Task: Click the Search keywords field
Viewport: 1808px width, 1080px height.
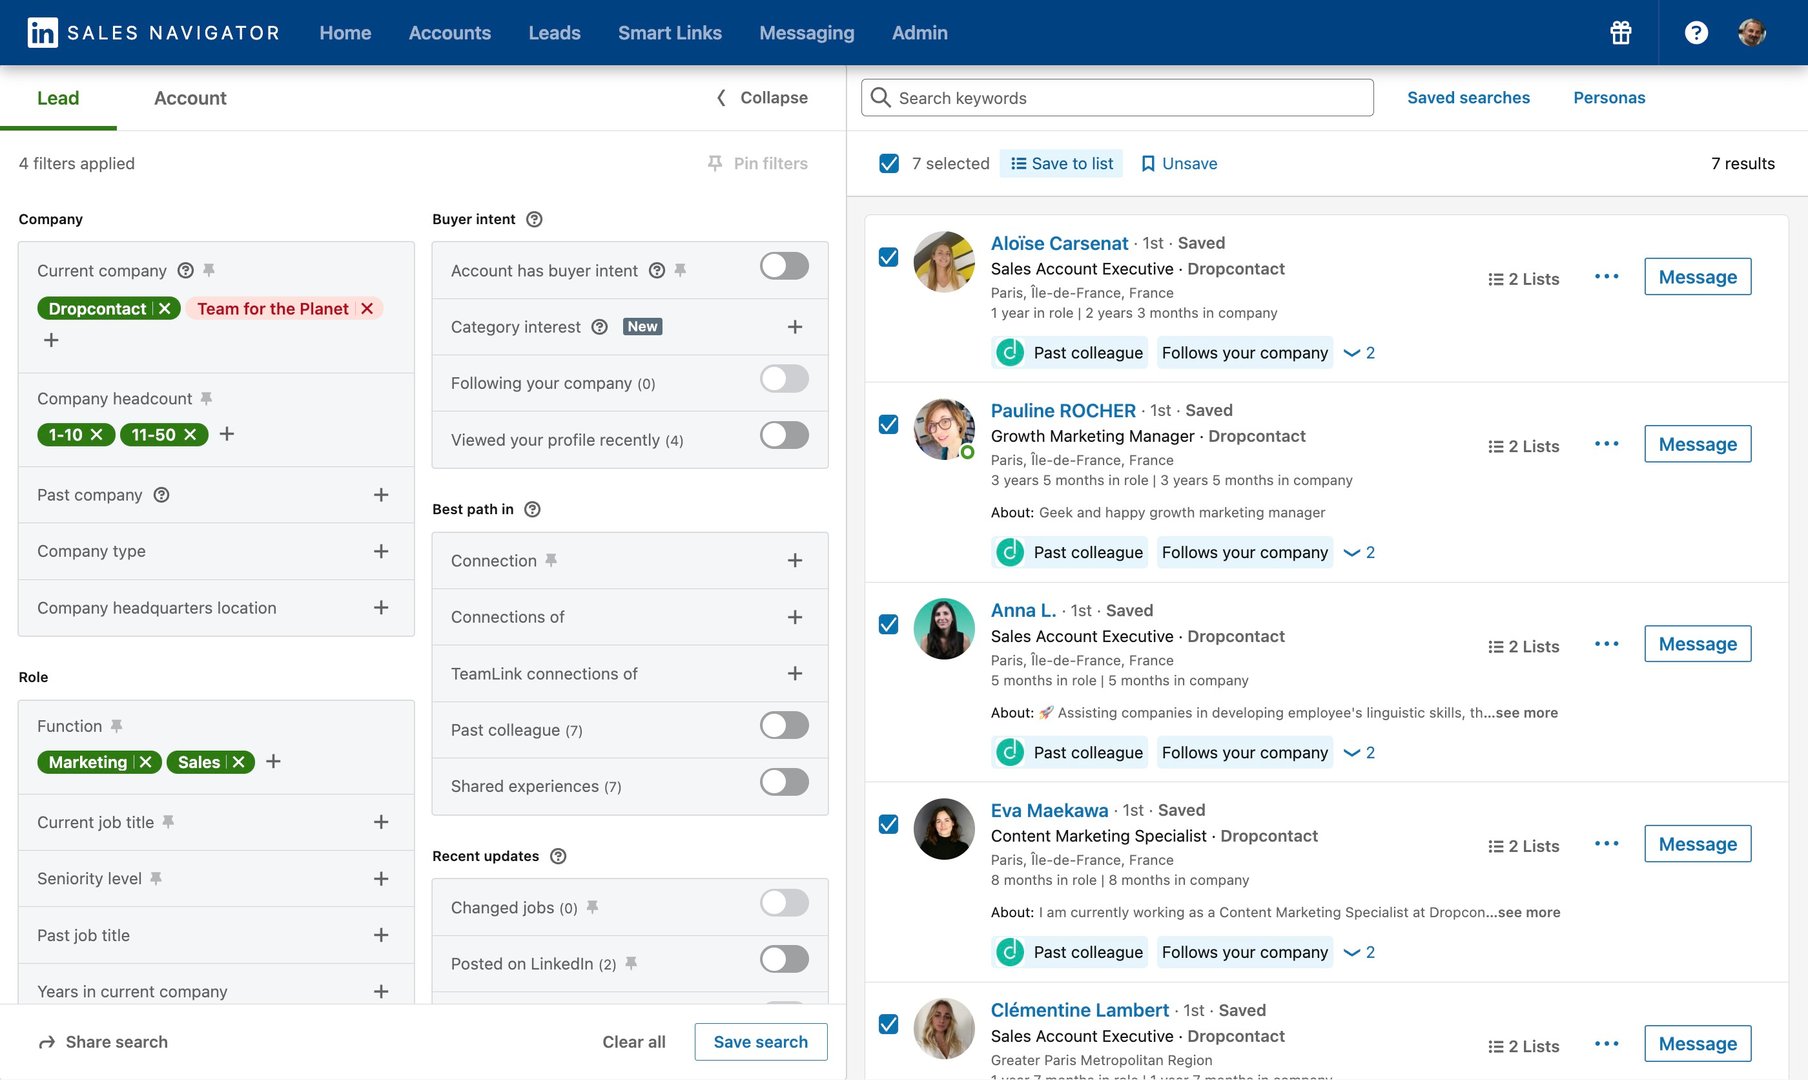Action: (1116, 98)
